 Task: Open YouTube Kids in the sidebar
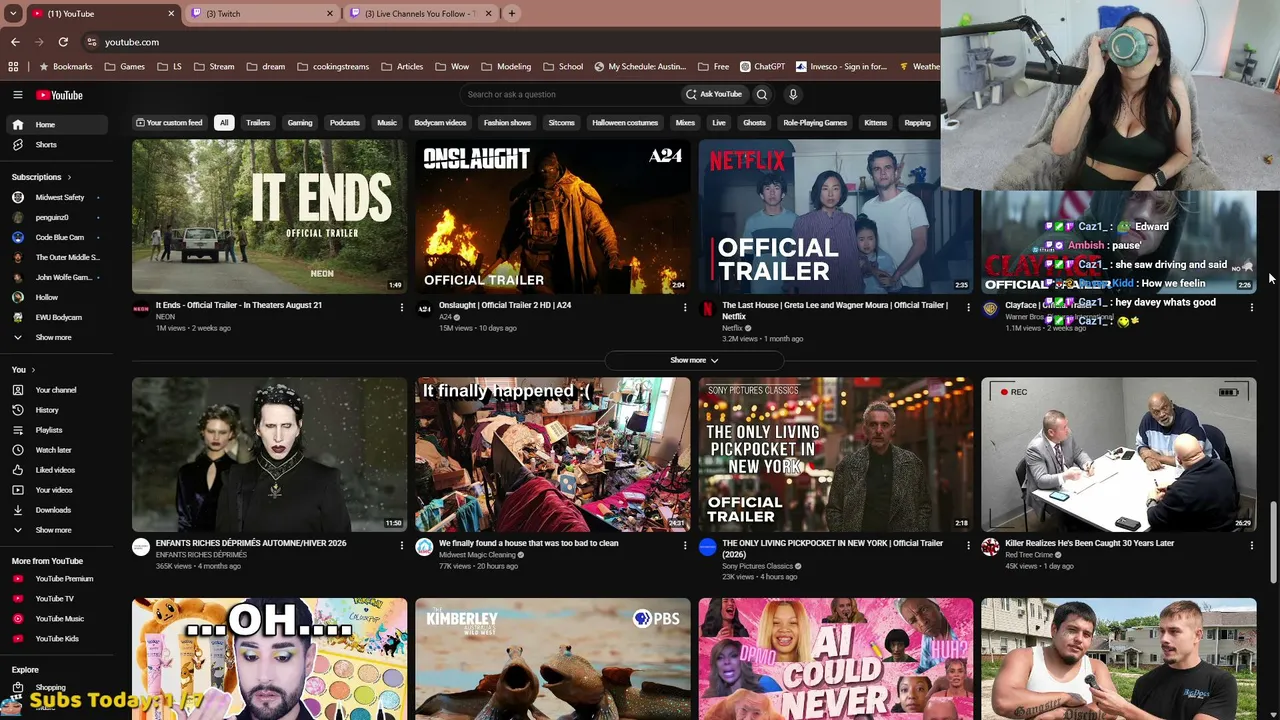click(56, 639)
